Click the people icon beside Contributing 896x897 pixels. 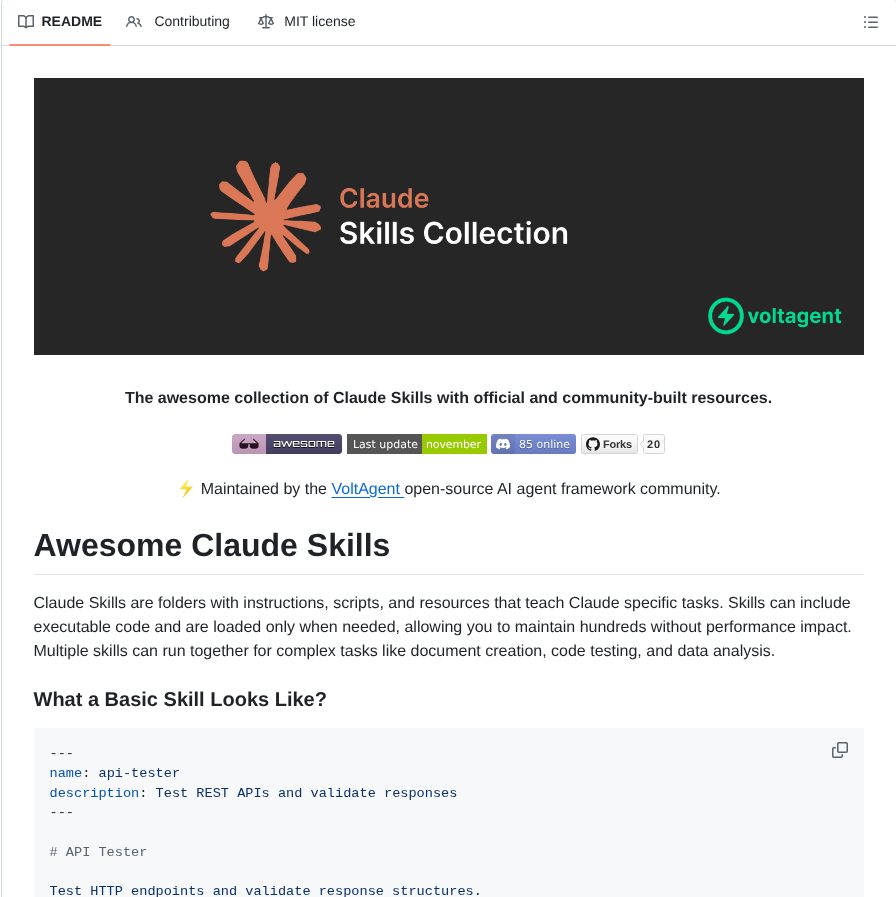click(x=133, y=21)
